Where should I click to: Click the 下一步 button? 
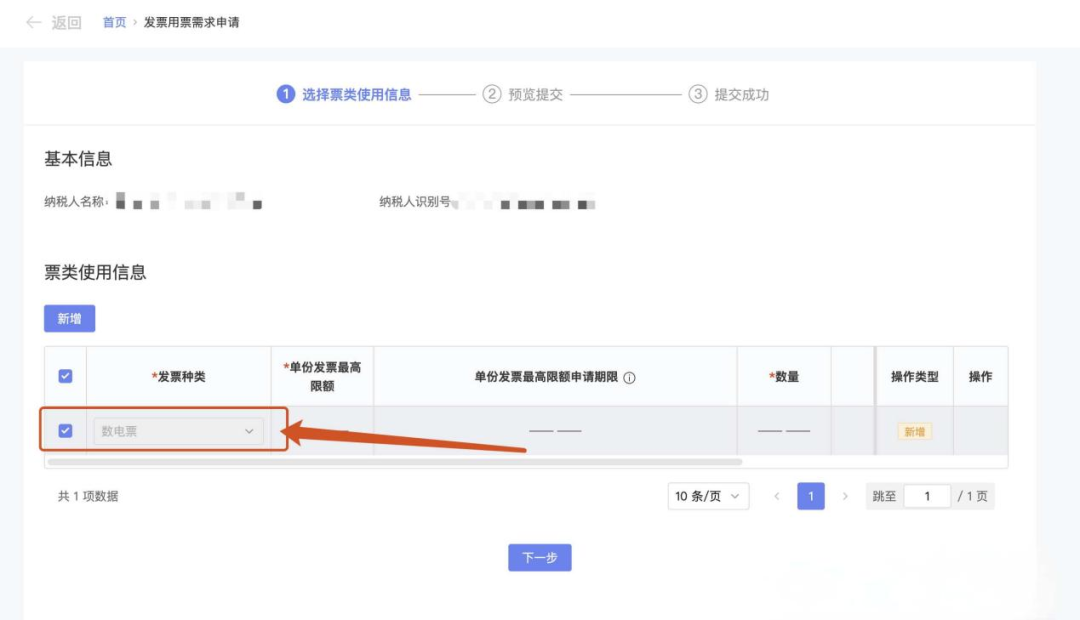(x=539, y=558)
